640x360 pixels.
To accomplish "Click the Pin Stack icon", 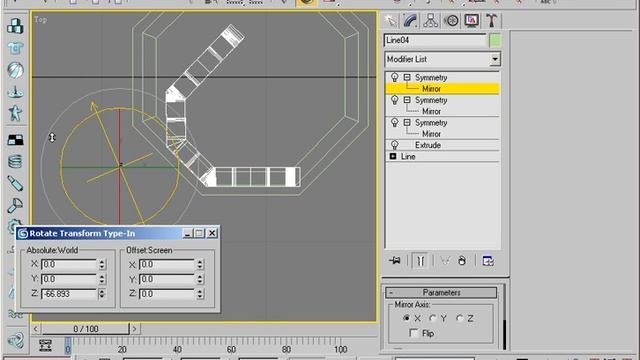I will (x=395, y=260).
